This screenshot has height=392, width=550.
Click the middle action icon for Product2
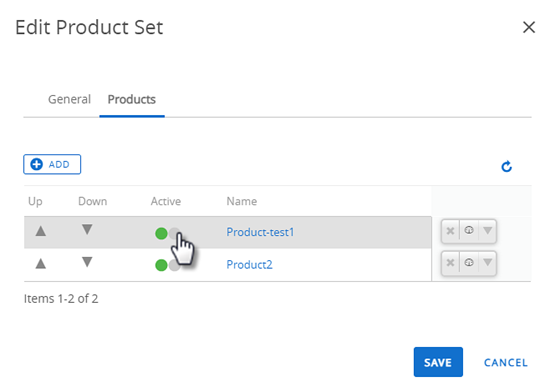tap(469, 263)
